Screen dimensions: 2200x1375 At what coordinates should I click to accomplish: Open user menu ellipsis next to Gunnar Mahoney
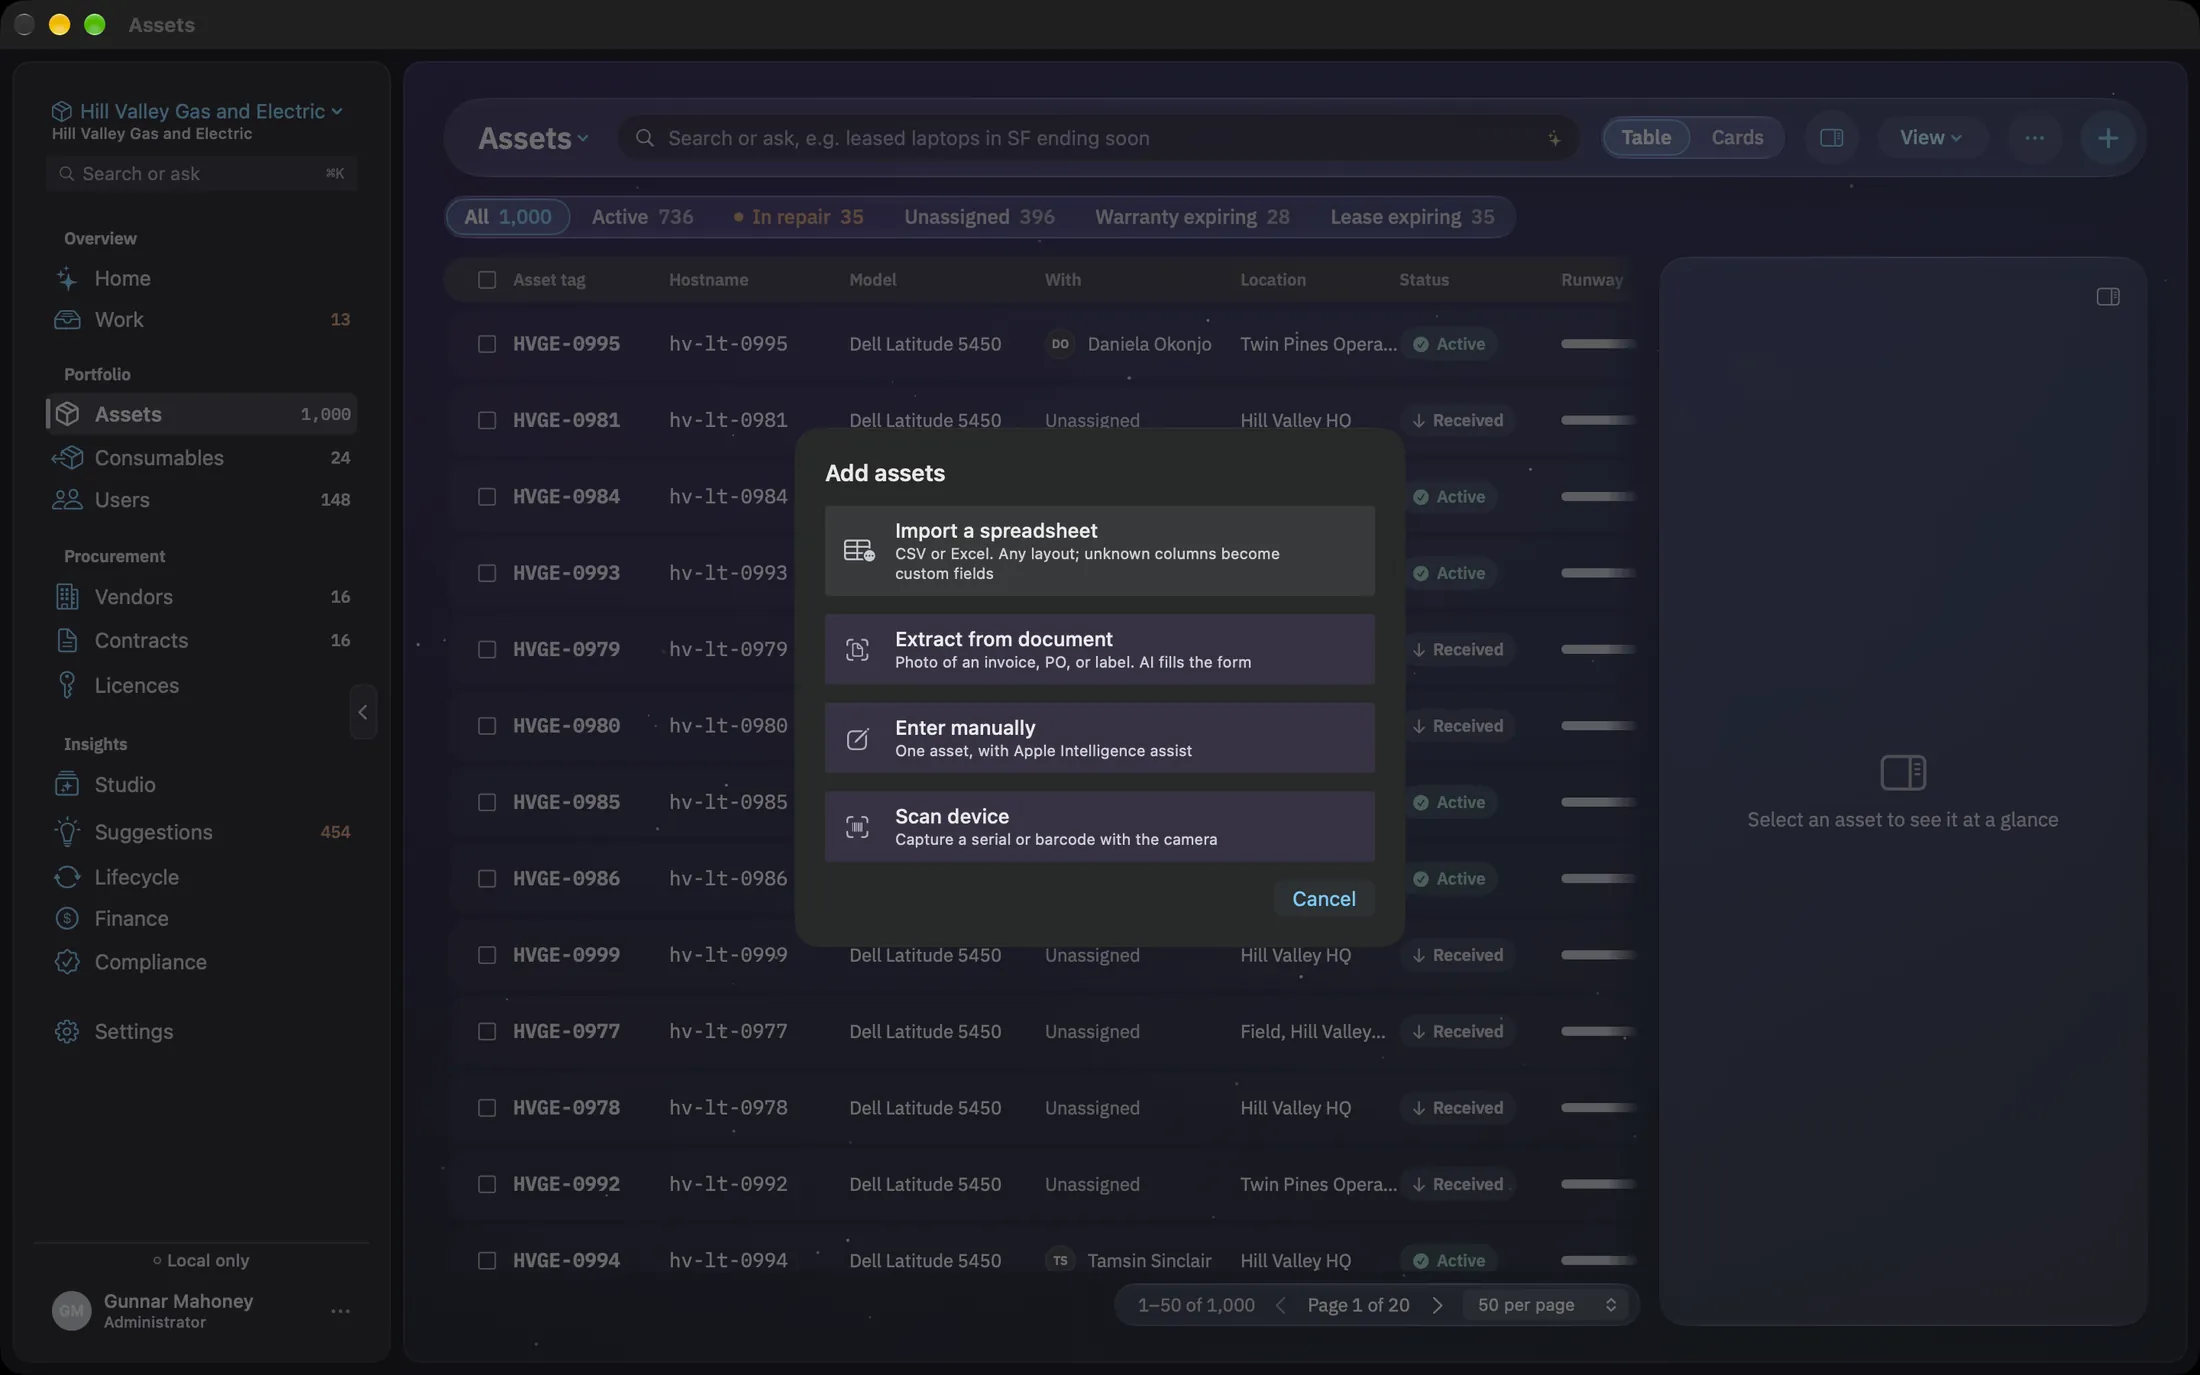(x=340, y=1311)
